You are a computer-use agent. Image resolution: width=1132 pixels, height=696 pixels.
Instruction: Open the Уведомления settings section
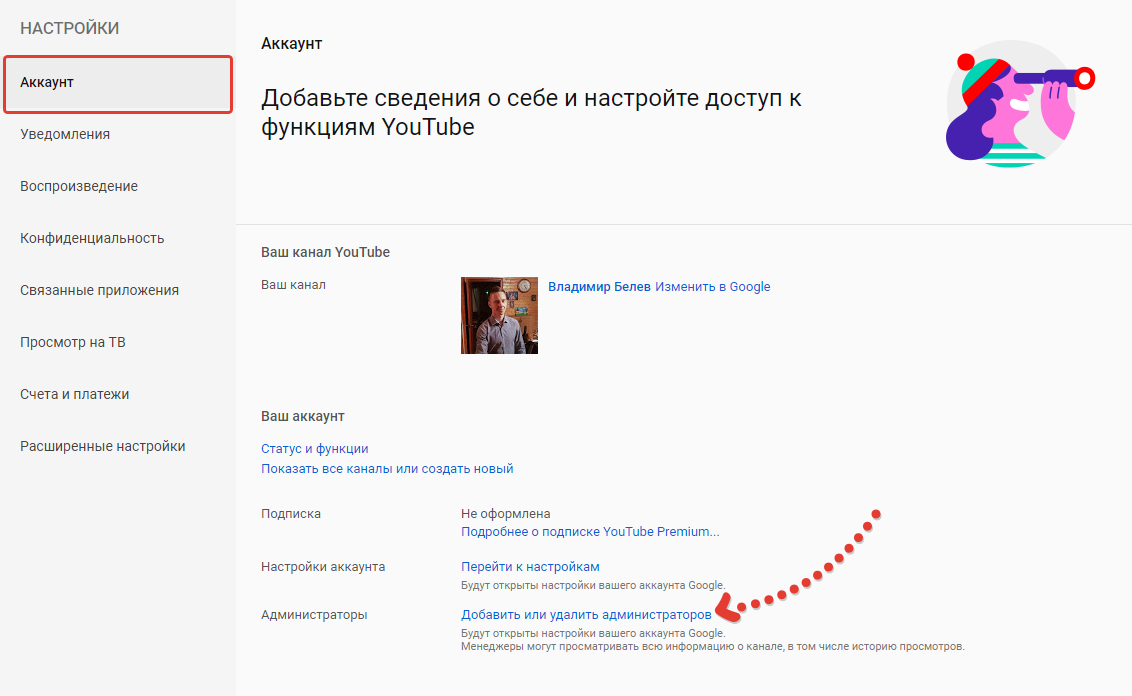pyautogui.click(x=65, y=134)
